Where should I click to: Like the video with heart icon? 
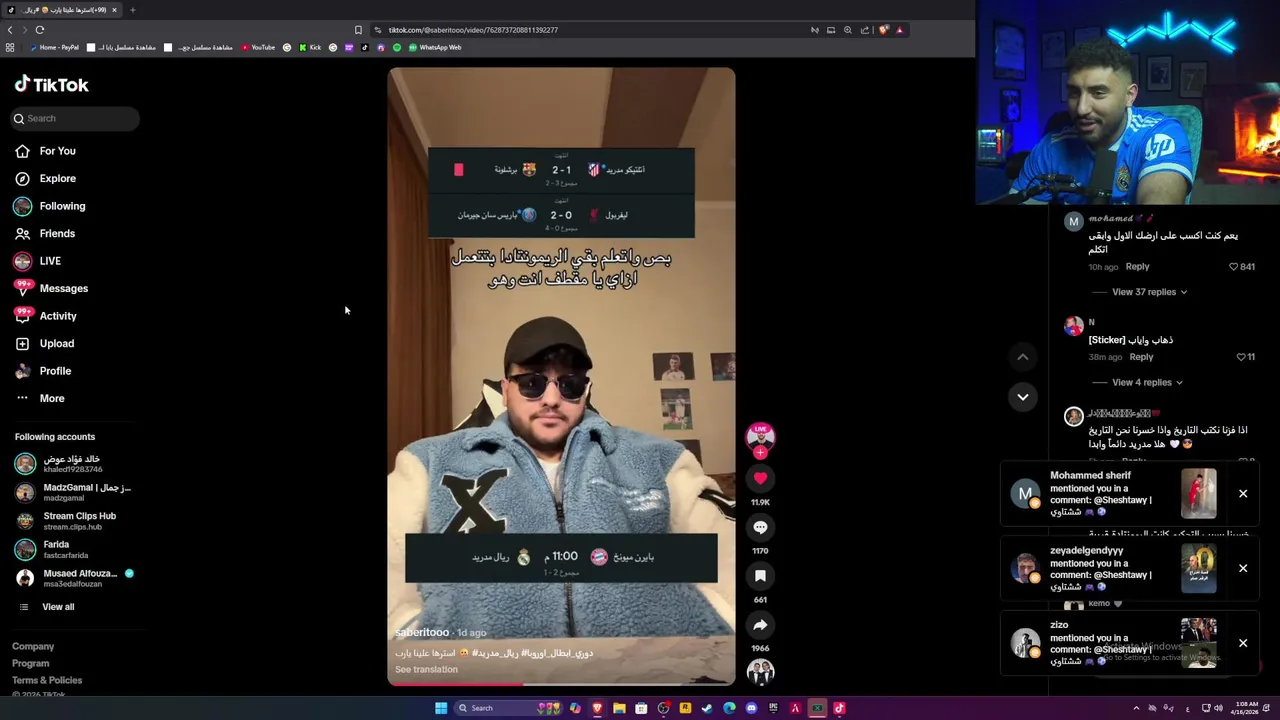point(760,478)
